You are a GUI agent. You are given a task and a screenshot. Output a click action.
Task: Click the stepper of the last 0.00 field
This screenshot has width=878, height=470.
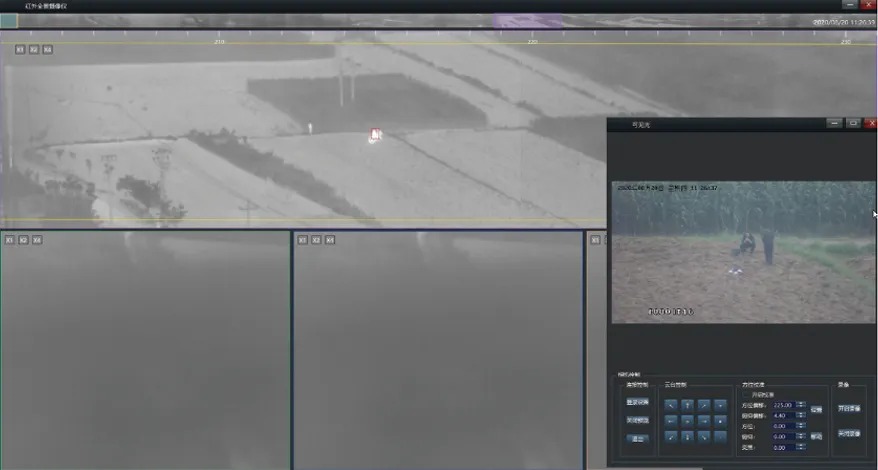800,447
